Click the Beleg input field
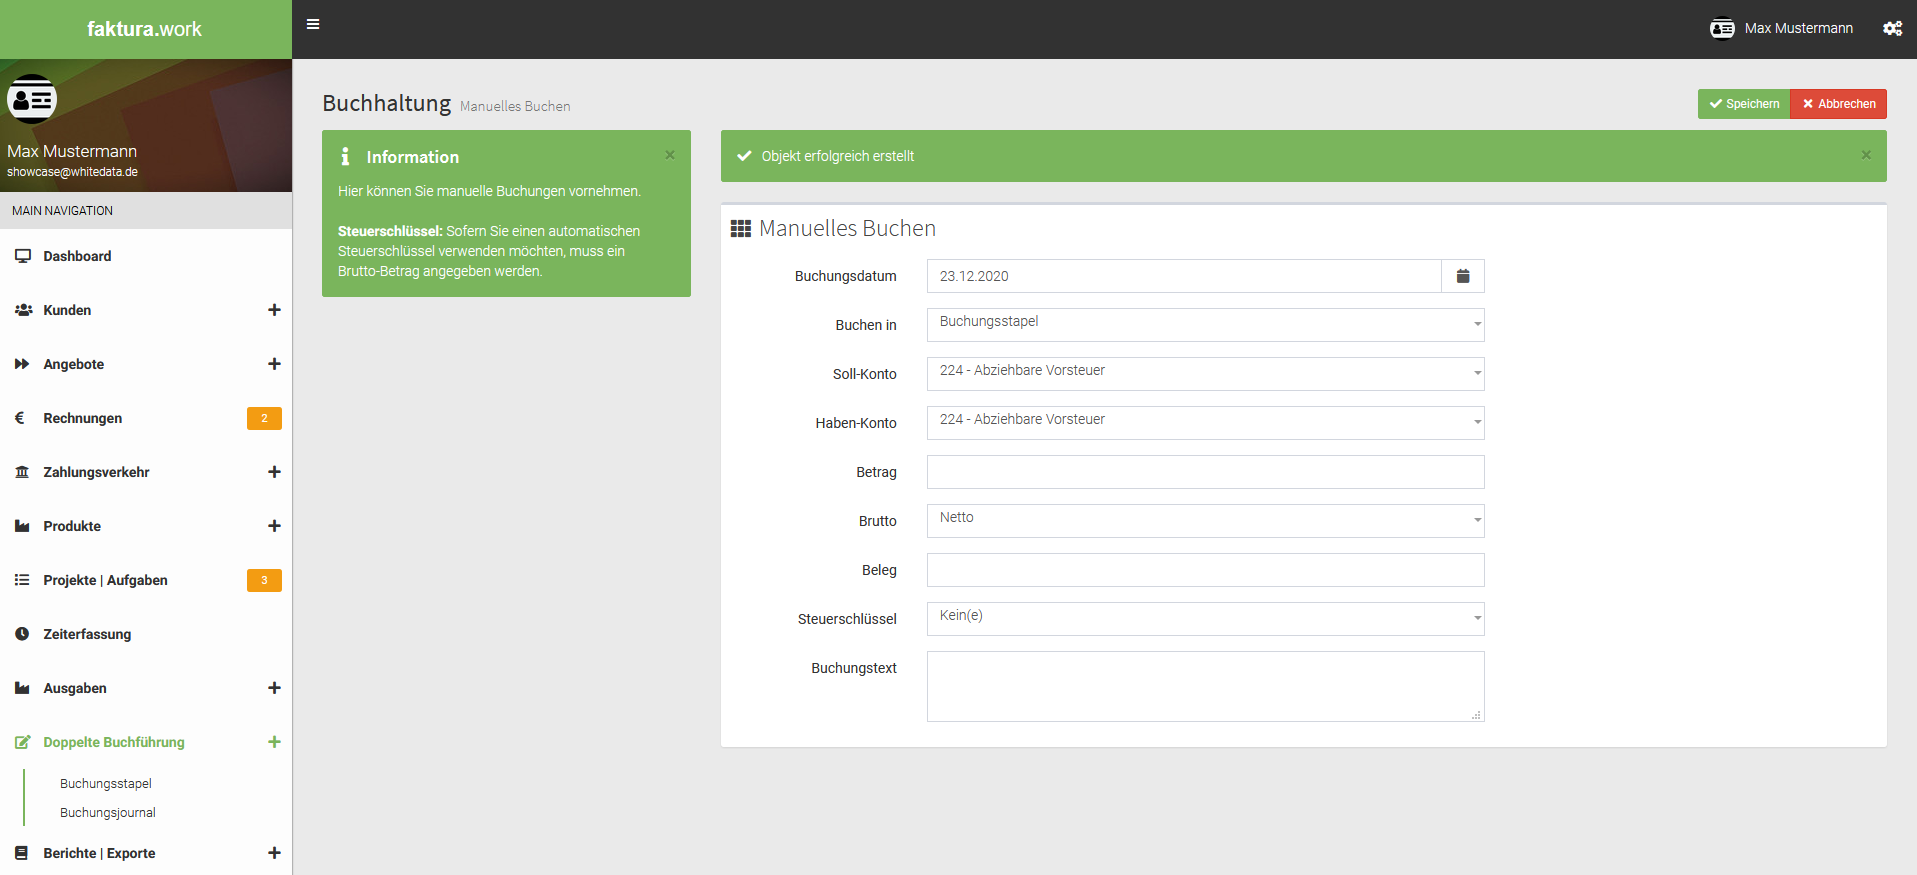 [1205, 570]
